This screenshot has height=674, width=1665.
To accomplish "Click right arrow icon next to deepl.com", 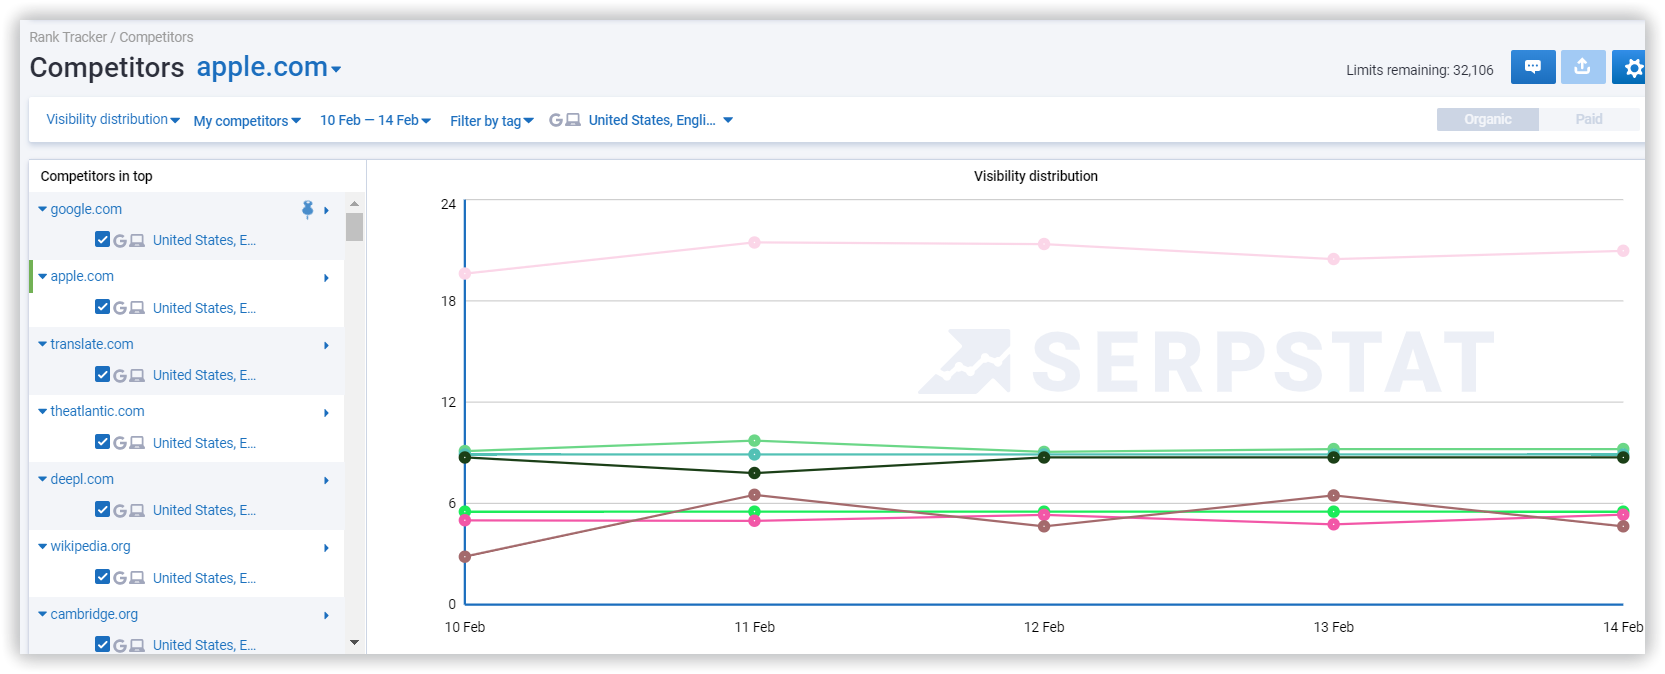I will tap(326, 480).
